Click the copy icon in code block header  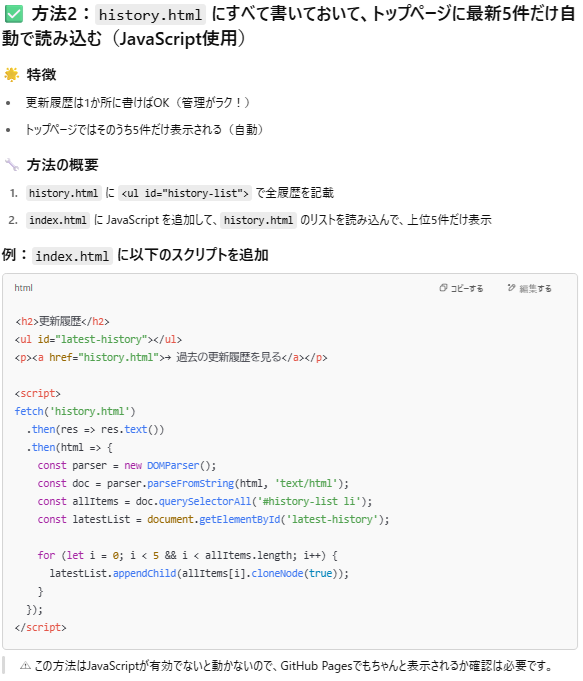click(x=443, y=288)
